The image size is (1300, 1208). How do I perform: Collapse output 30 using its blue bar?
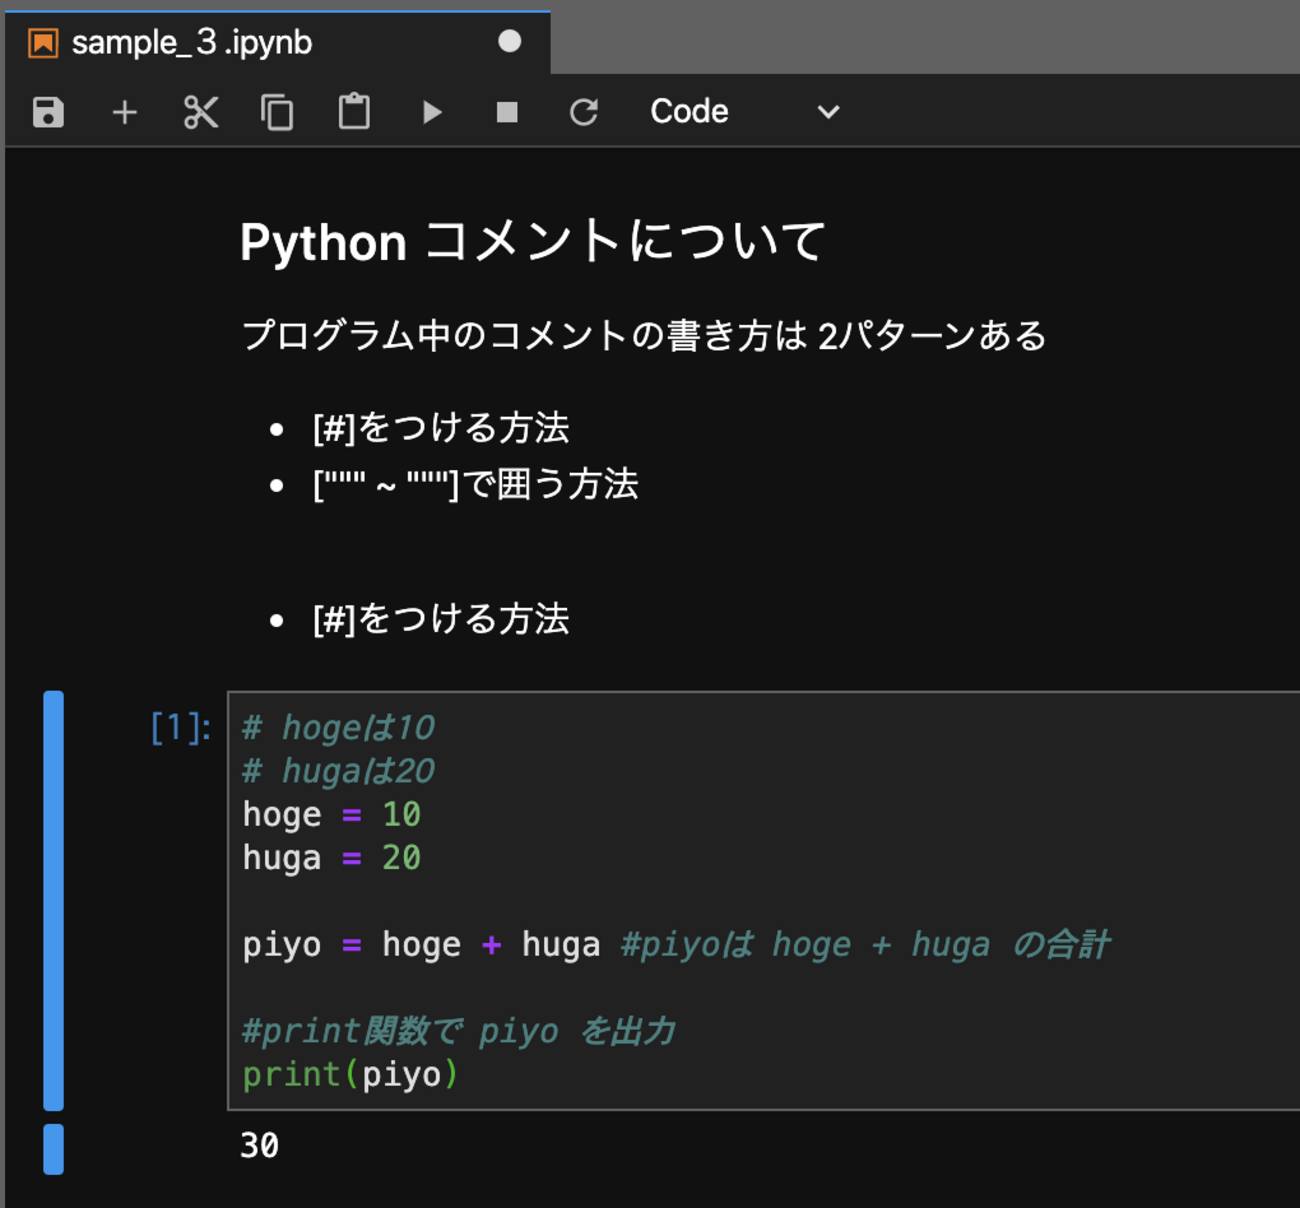(x=54, y=1148)
